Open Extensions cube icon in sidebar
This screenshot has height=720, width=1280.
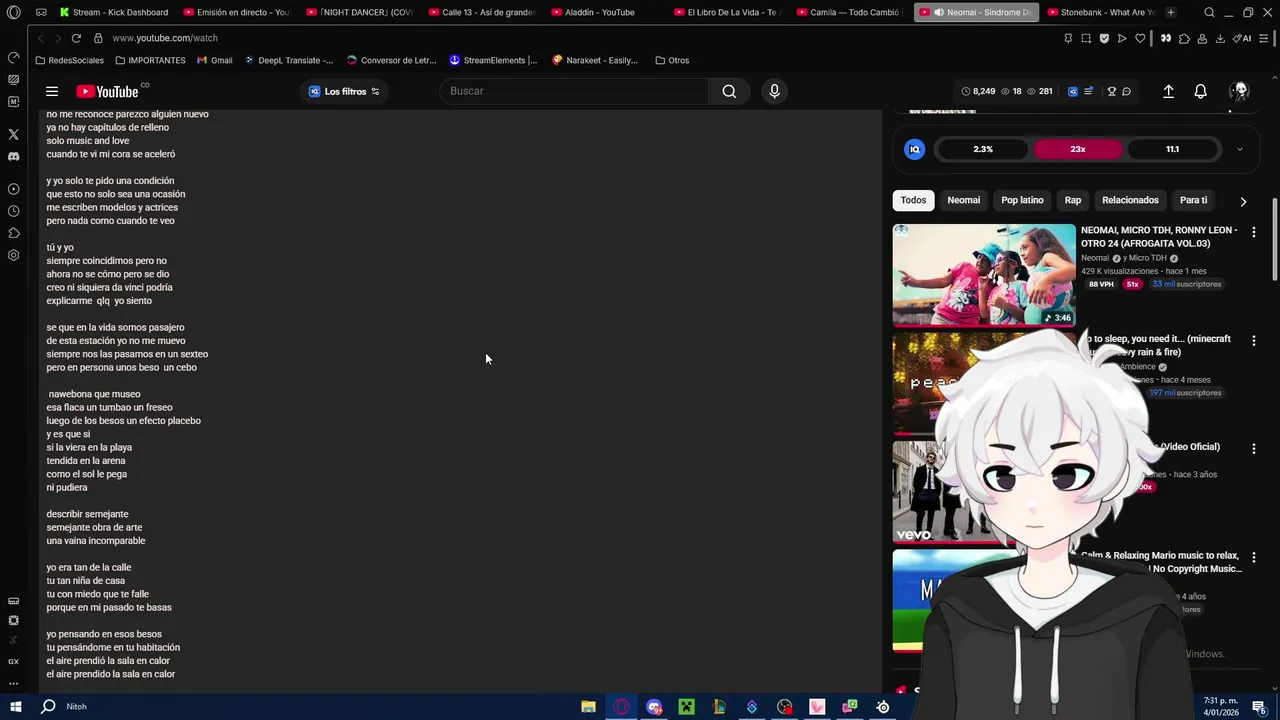(x=14, y=233)
